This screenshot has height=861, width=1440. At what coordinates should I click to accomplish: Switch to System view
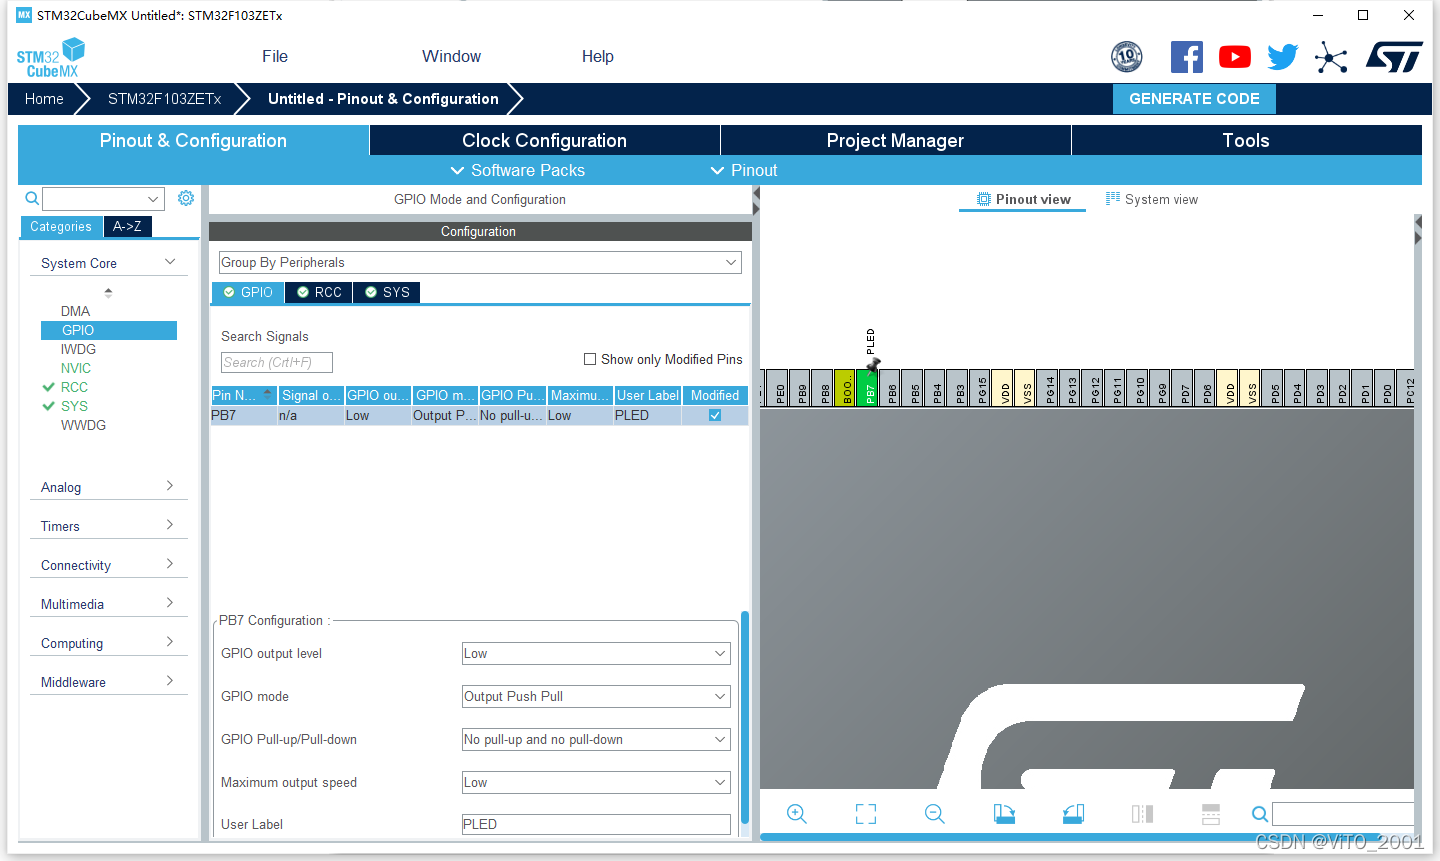click(1151, 199)
